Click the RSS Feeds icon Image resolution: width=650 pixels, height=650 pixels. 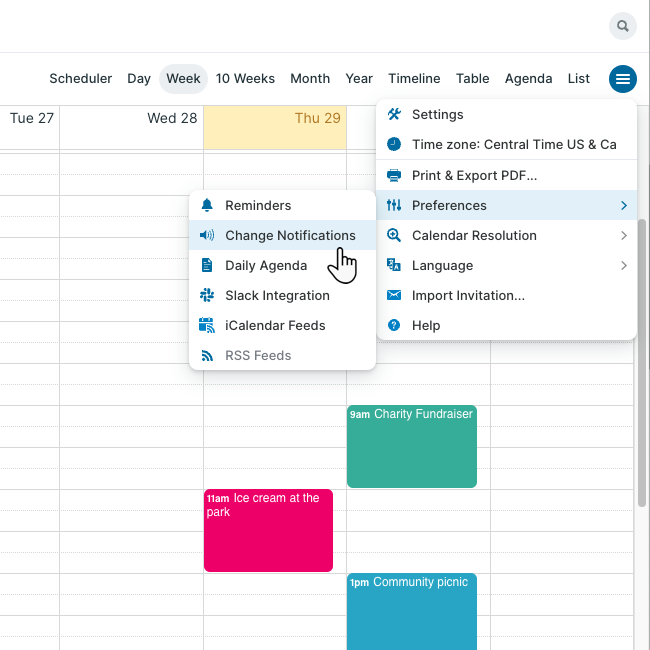pos(207,356)
